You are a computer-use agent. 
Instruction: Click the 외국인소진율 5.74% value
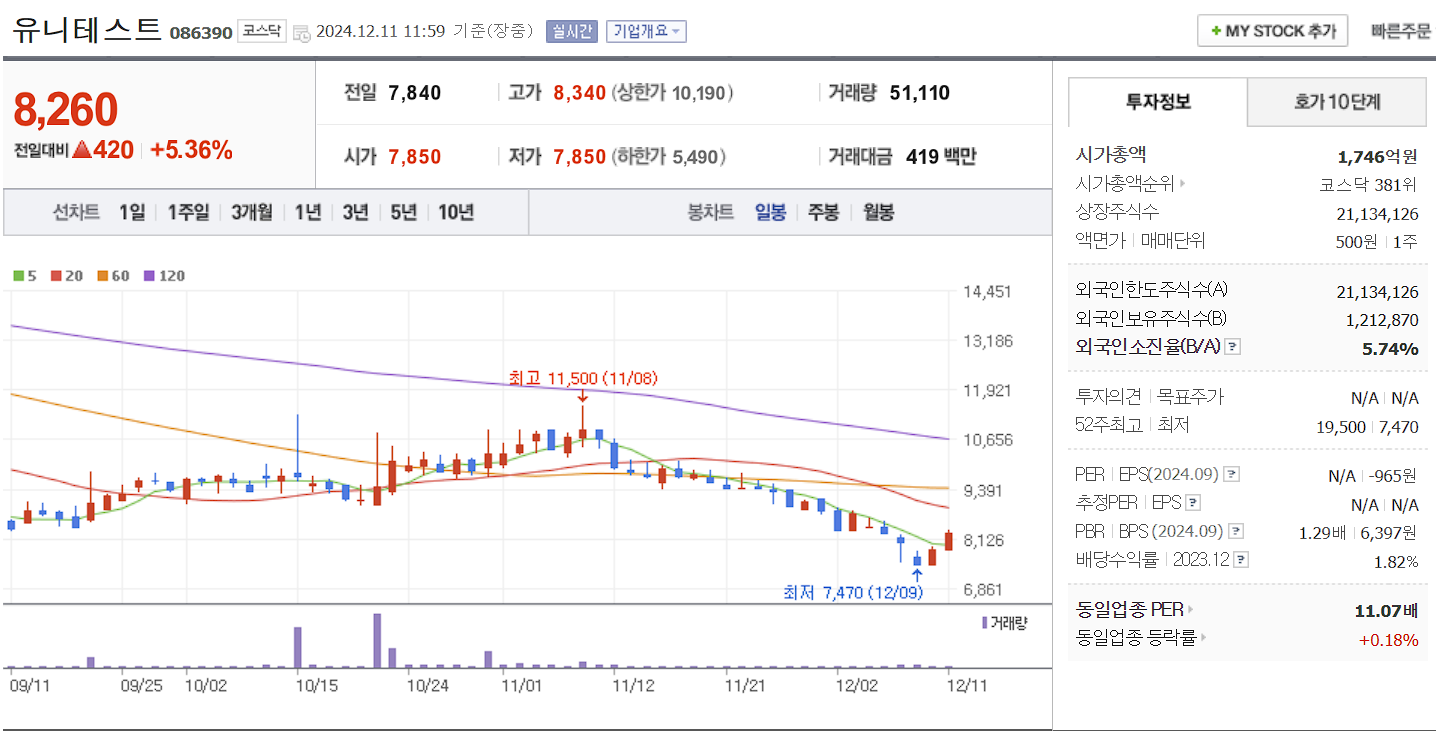(x=1390, y=348)
